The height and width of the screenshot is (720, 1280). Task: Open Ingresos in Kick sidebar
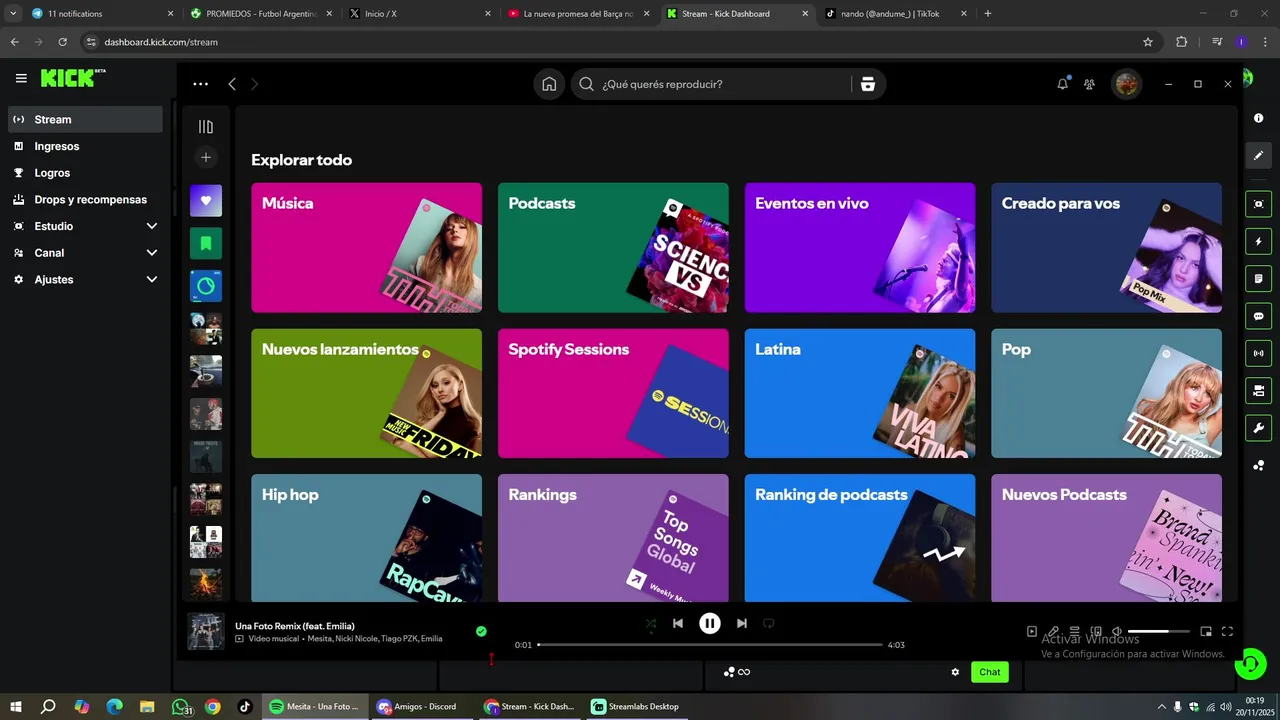click(x=85, y=146)
